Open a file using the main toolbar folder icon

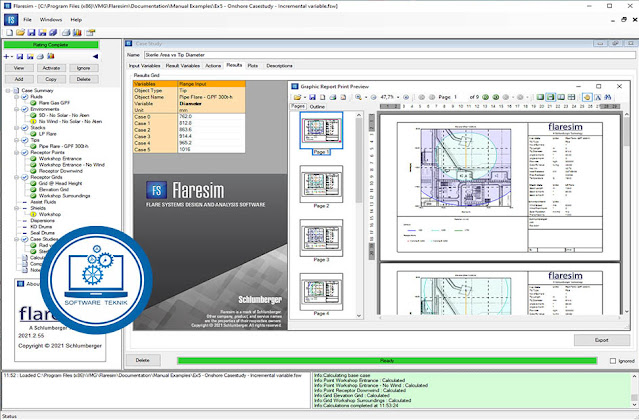click(x=20, y=32)
